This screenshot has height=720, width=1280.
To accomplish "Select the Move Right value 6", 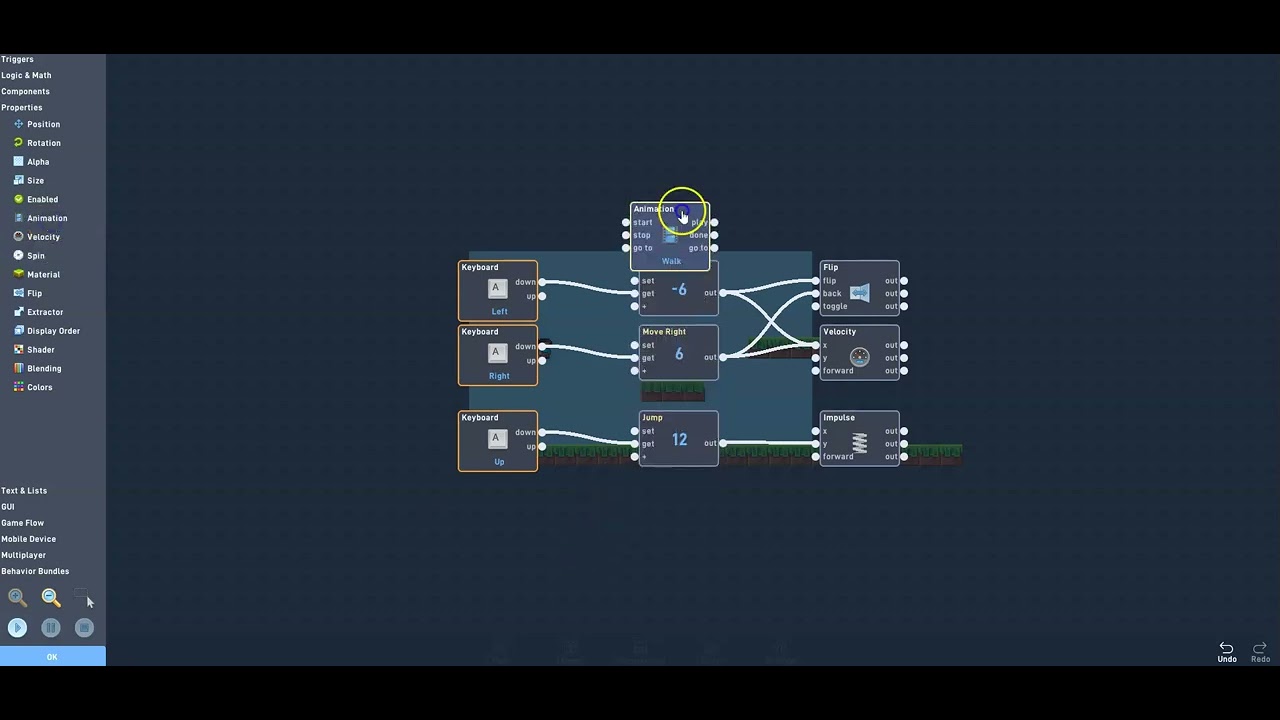I will [679, 354].
